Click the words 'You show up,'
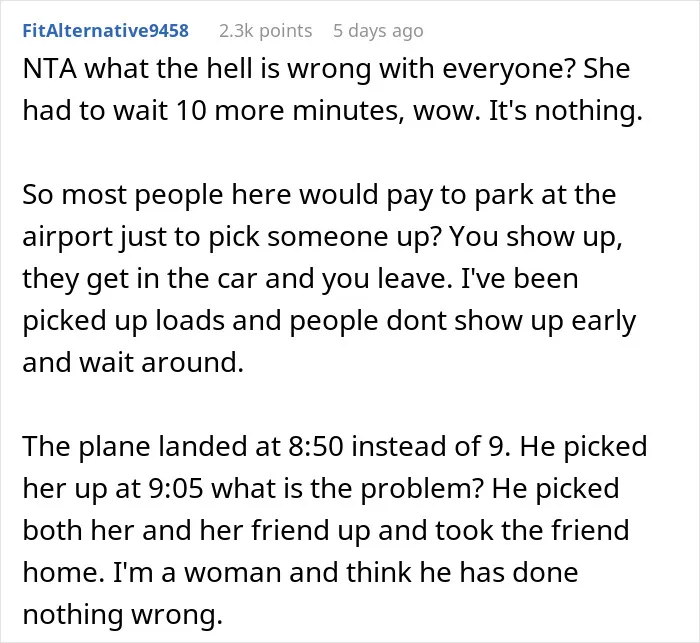700x643 pixels. coord(535,237)
